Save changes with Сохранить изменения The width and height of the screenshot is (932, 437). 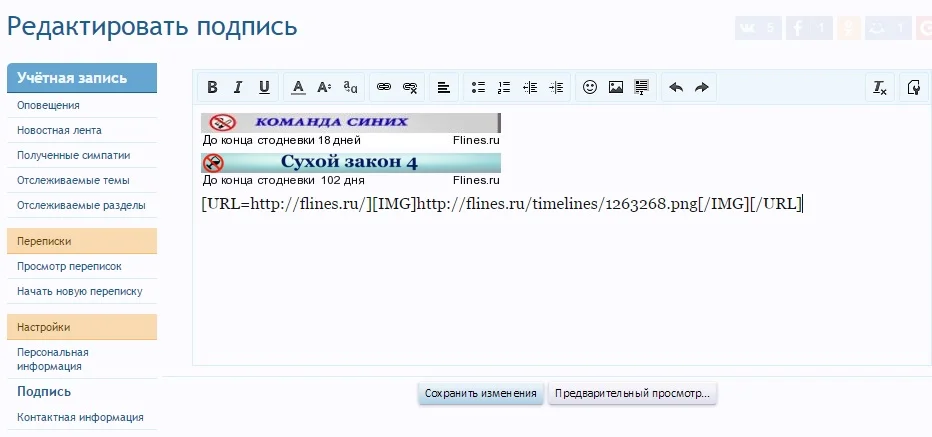point(481,393)
